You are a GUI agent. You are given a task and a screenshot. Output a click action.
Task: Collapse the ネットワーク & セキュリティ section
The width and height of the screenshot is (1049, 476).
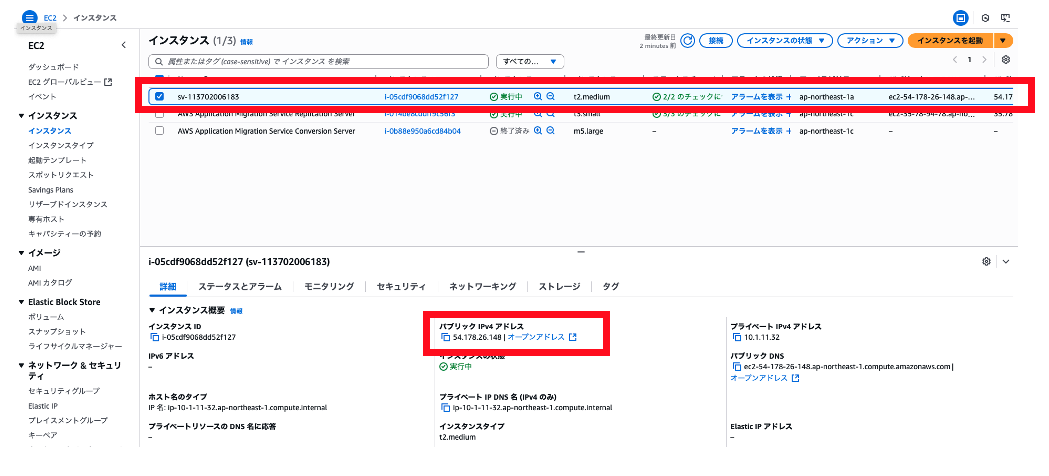pyautogui.click(x=22, y=365)
